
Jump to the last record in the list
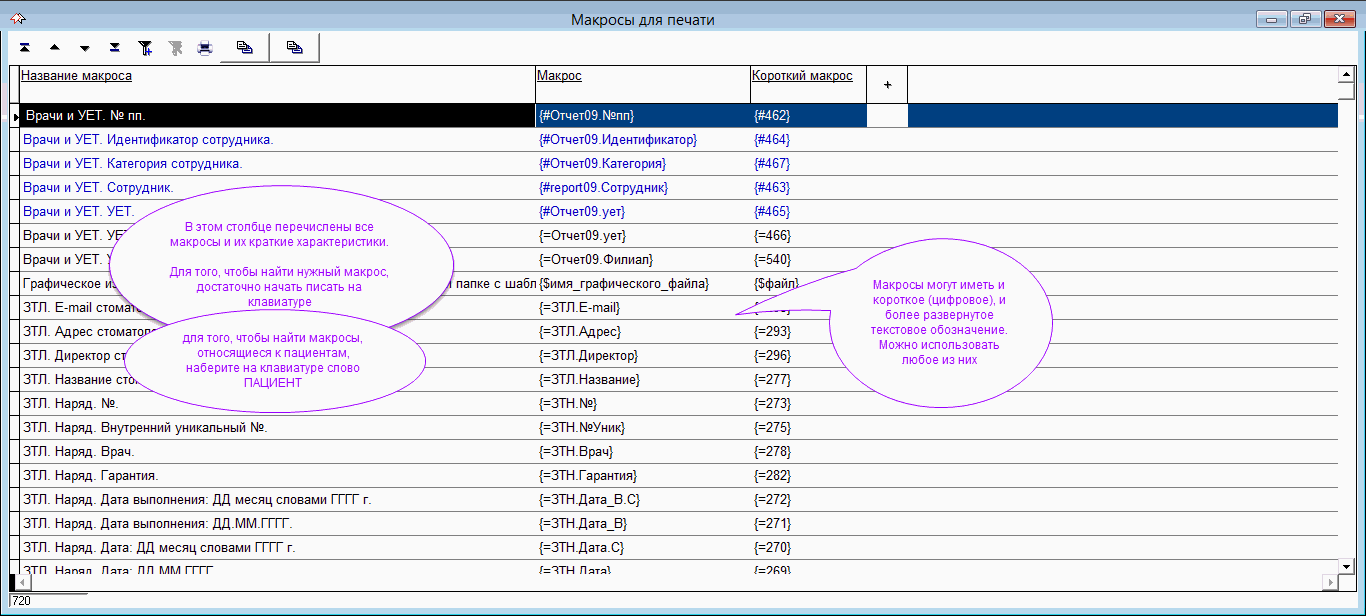[115, 48]
